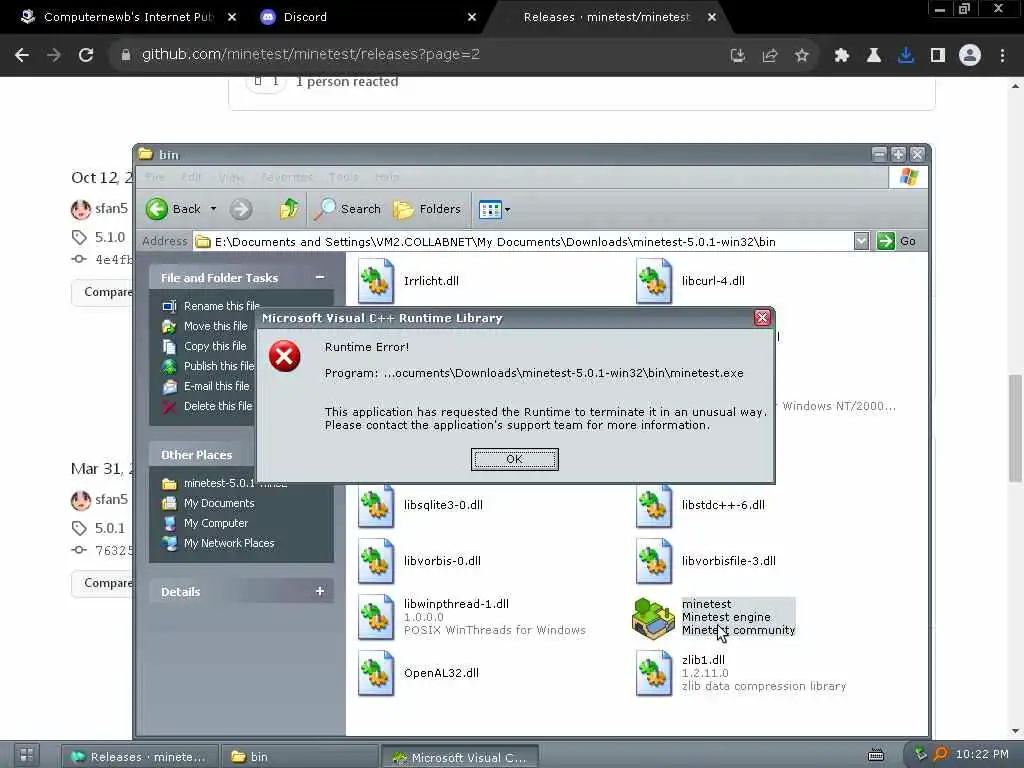Collapse the File and Folder Tasks panel

[x=320, y=278]
